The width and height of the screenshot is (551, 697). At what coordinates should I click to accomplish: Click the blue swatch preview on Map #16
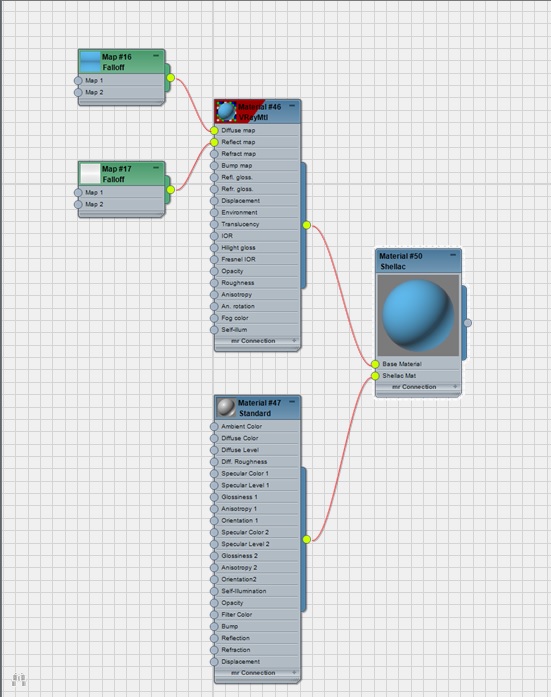(90, 62)
